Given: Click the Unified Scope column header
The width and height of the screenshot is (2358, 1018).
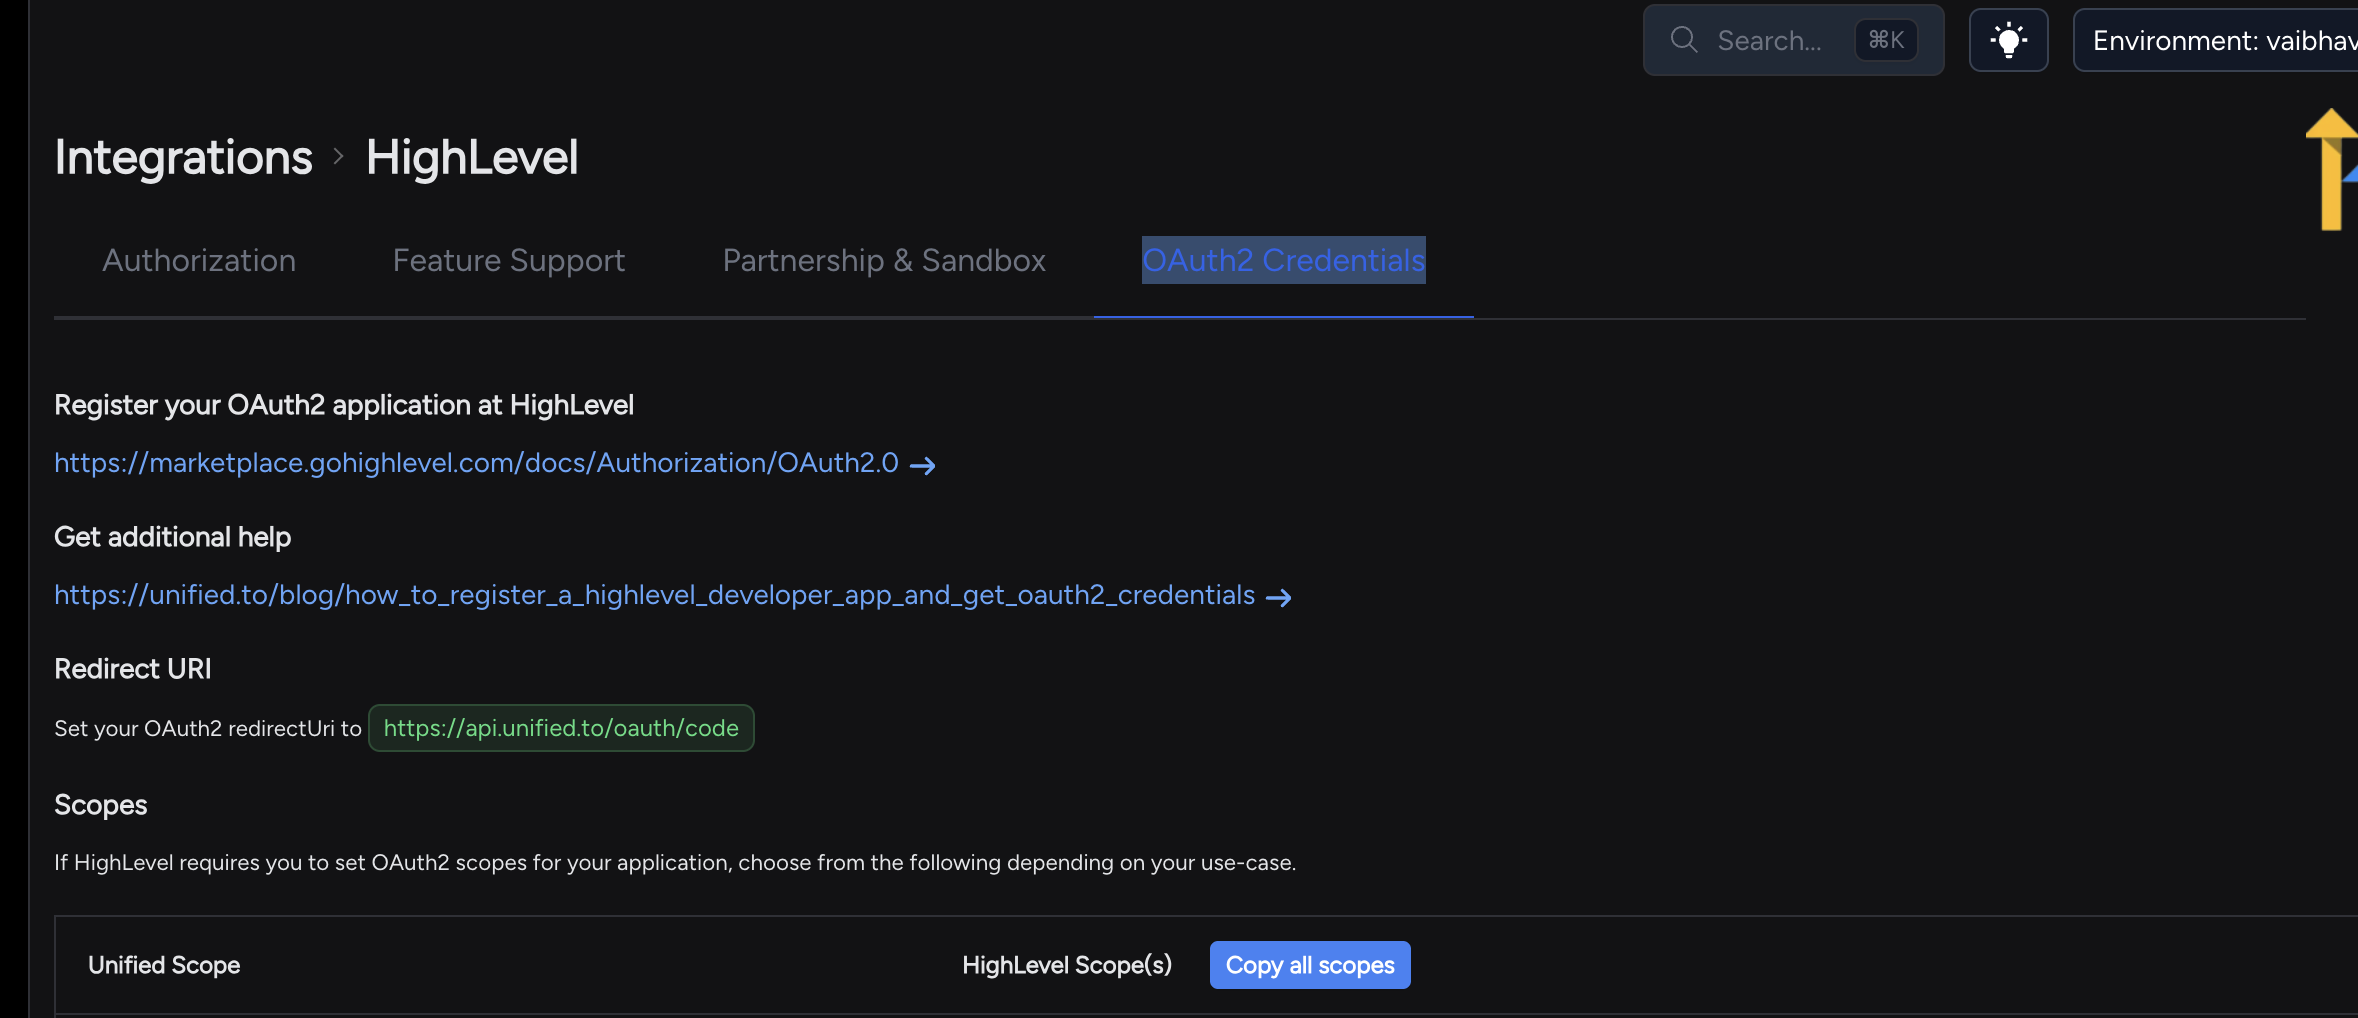Looking at the screenshot, I should pos(164,965).
